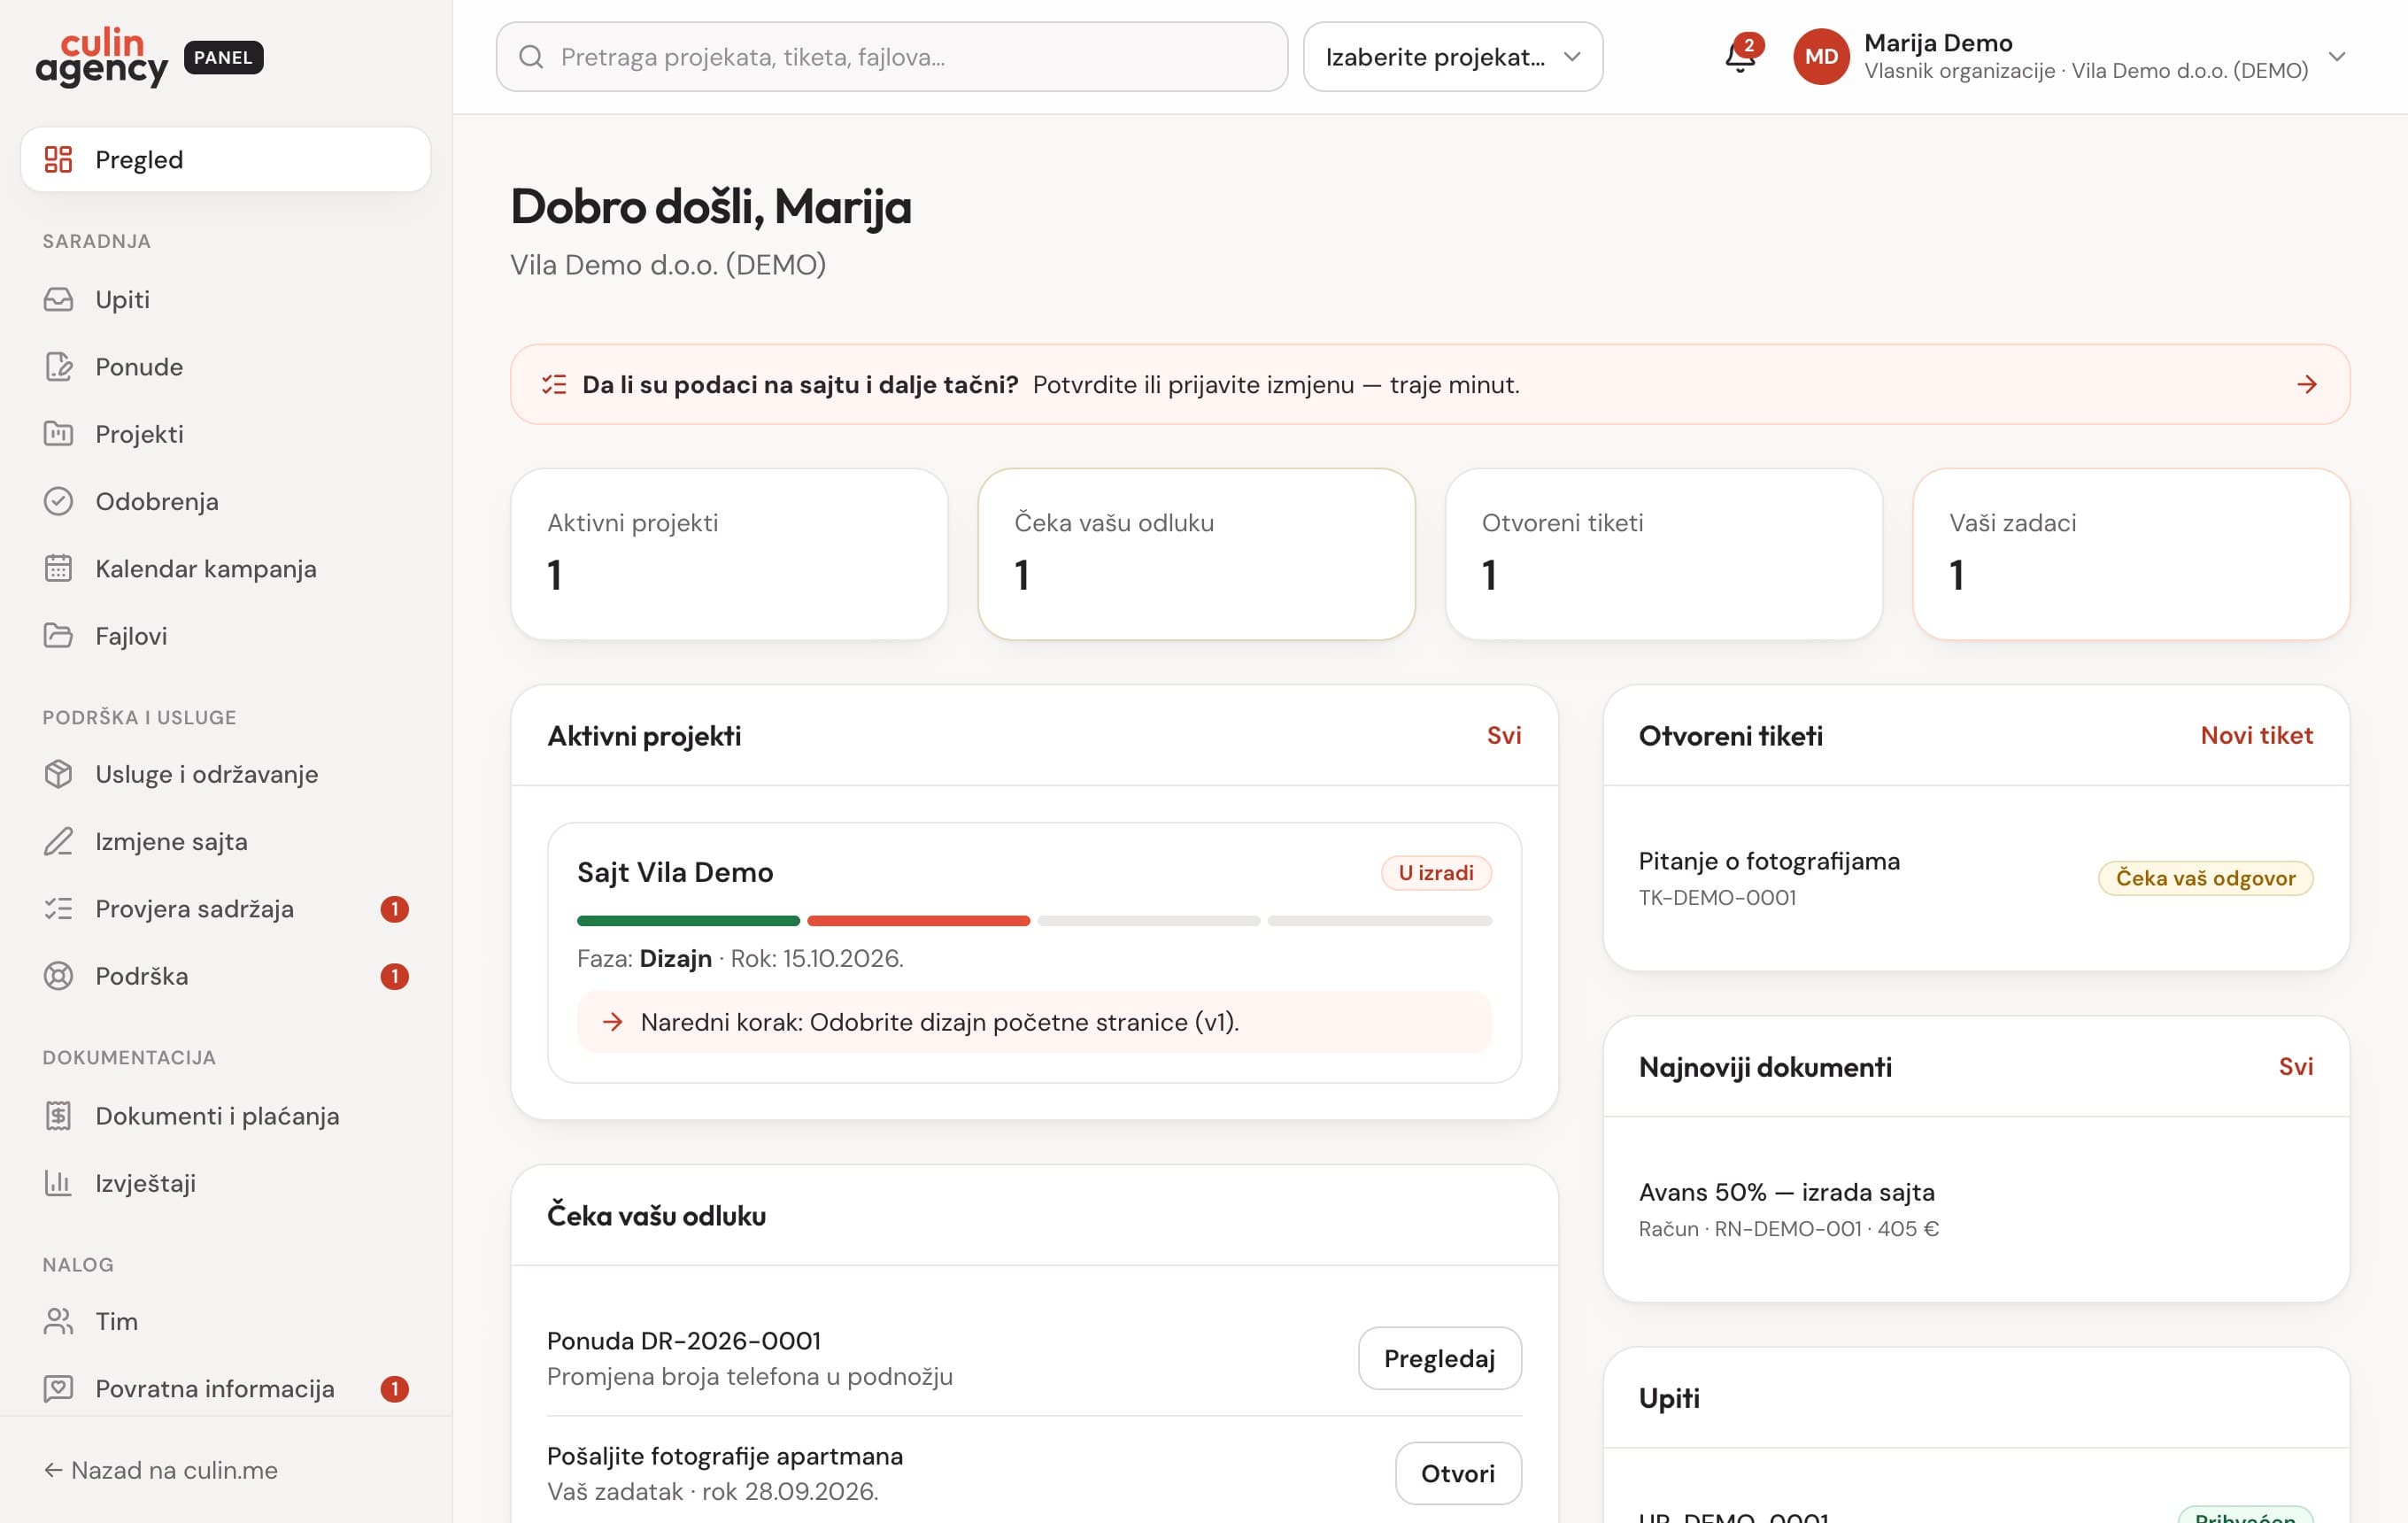Click the search field for projects and tickets
Screen dimensions: 2408x1523
892,57
